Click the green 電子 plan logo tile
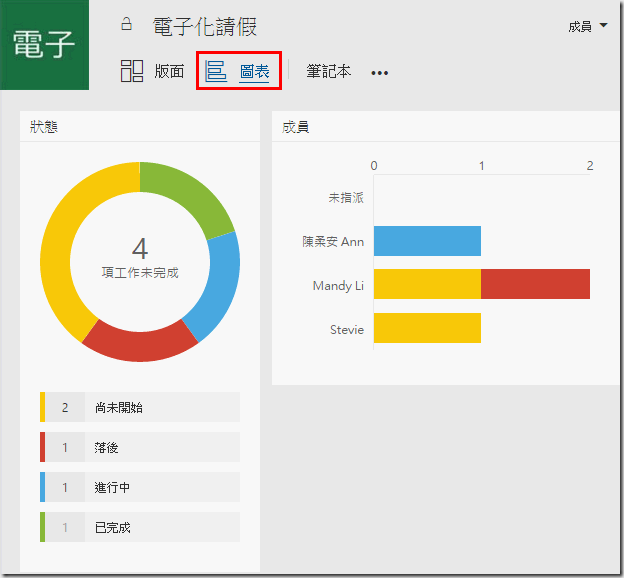The width and height of the screenshot is (624, 578). click(x=44, y=45)
